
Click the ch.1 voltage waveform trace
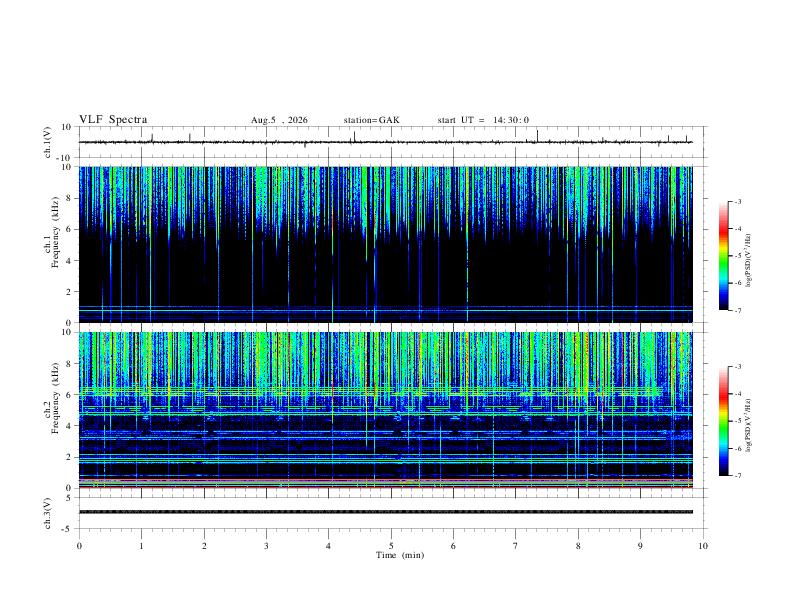[385, 142]
